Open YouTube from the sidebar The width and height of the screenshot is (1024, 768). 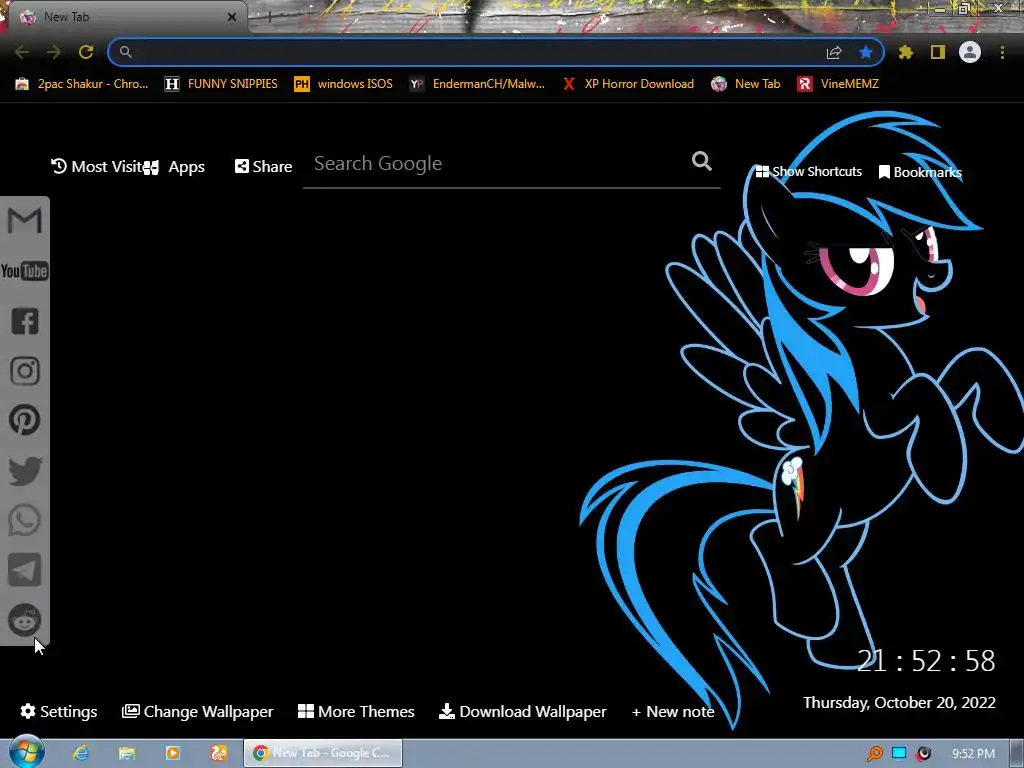(25, 271)
